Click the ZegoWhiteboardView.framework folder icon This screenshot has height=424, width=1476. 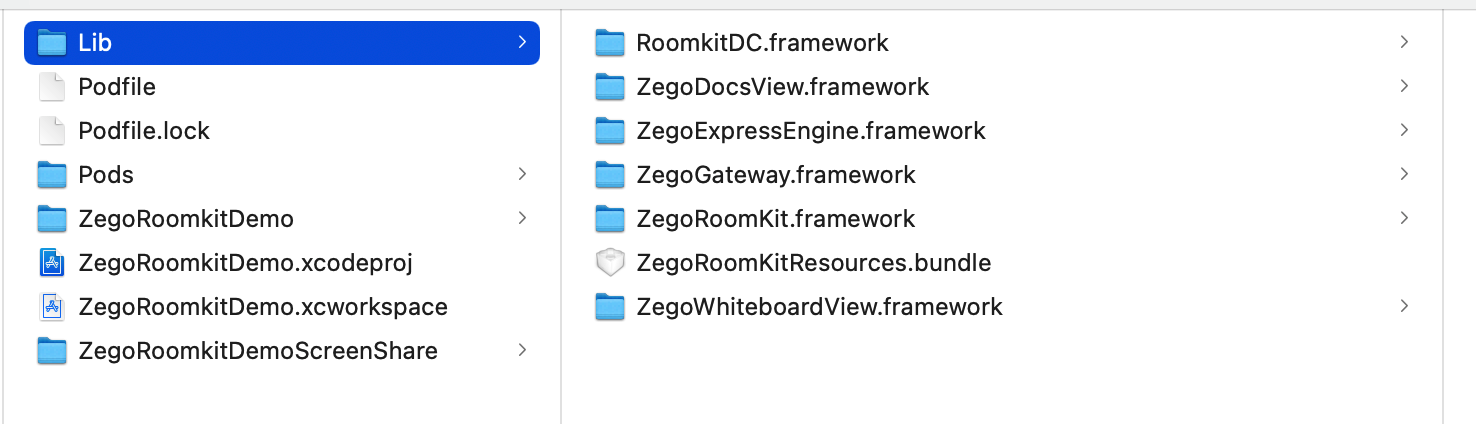609,307
